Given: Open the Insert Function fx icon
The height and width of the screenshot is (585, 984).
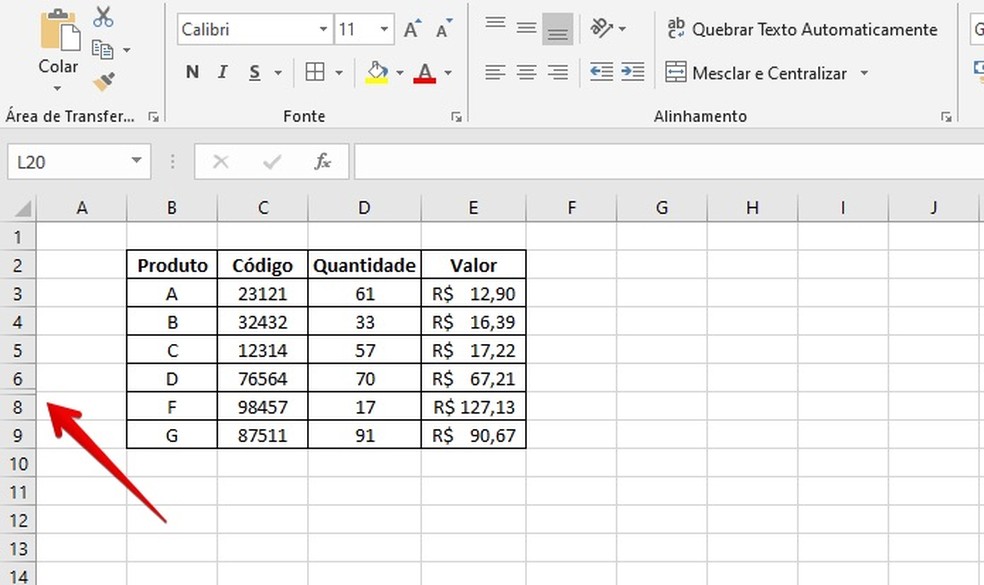Looking at the screenshot, I should pyautogui.click(x=322, y=161).
